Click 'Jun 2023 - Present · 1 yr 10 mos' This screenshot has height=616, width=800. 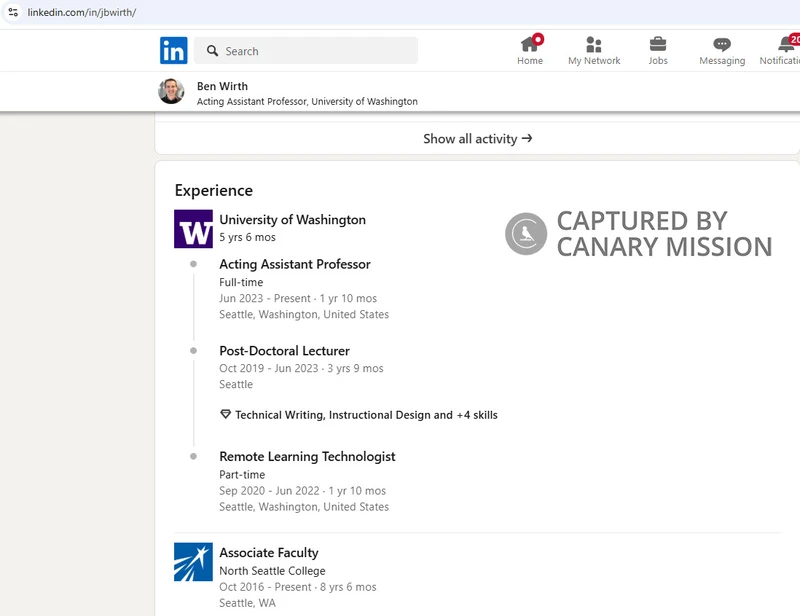click(x=298, y=298)
